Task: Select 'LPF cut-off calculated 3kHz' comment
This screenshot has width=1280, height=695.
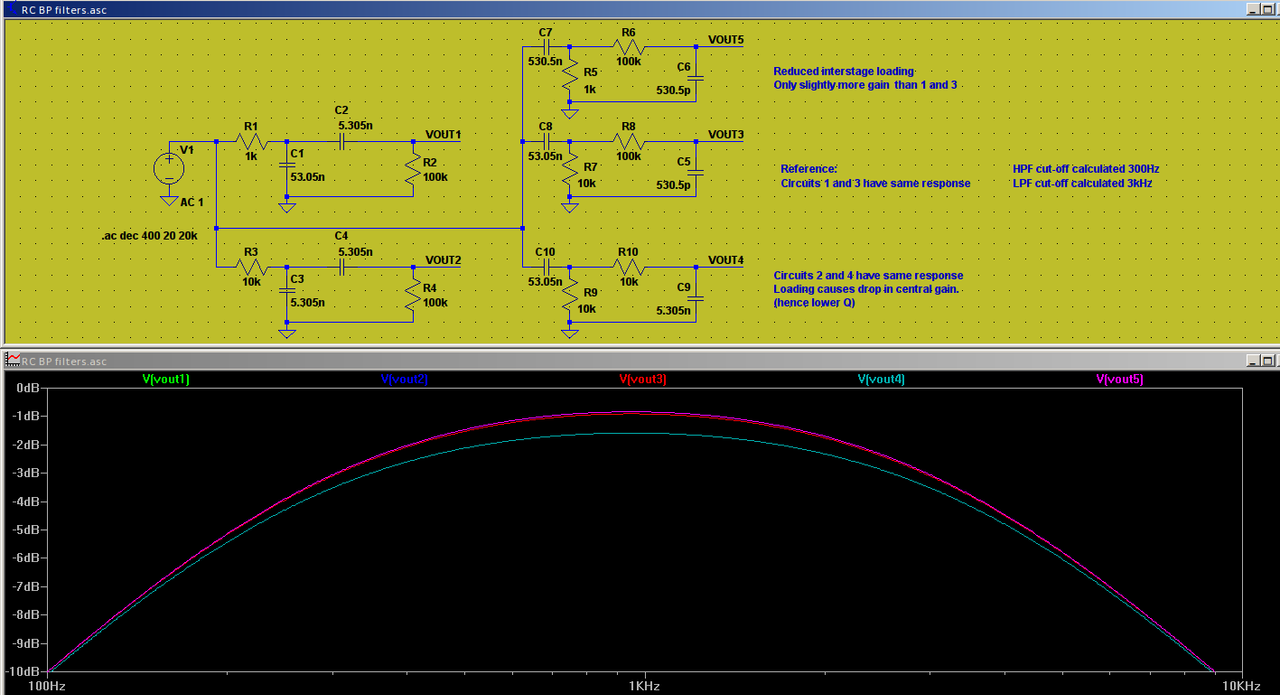Action: tap(1082, 183)
